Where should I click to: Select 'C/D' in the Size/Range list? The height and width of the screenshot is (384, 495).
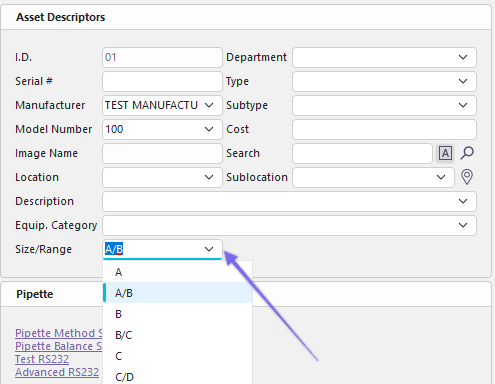pyautogui.click(x=178, y=377)
